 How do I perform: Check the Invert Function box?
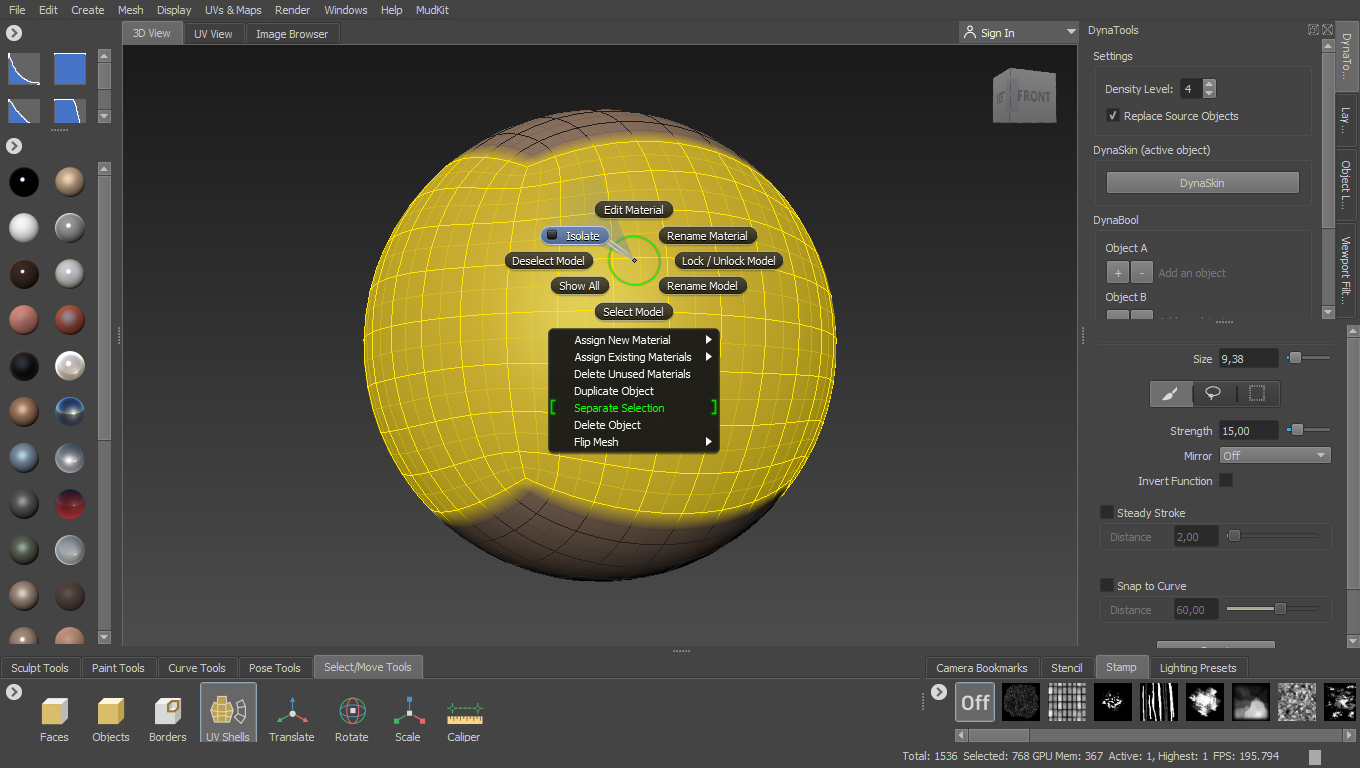[x=1225, y=480]
